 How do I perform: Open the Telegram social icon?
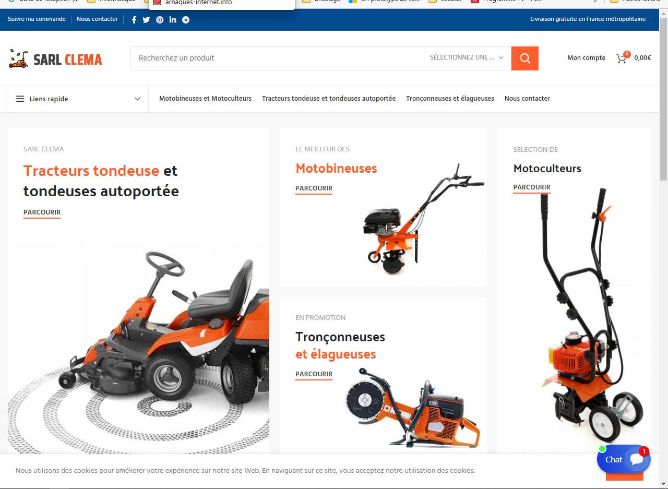[186, 20]
